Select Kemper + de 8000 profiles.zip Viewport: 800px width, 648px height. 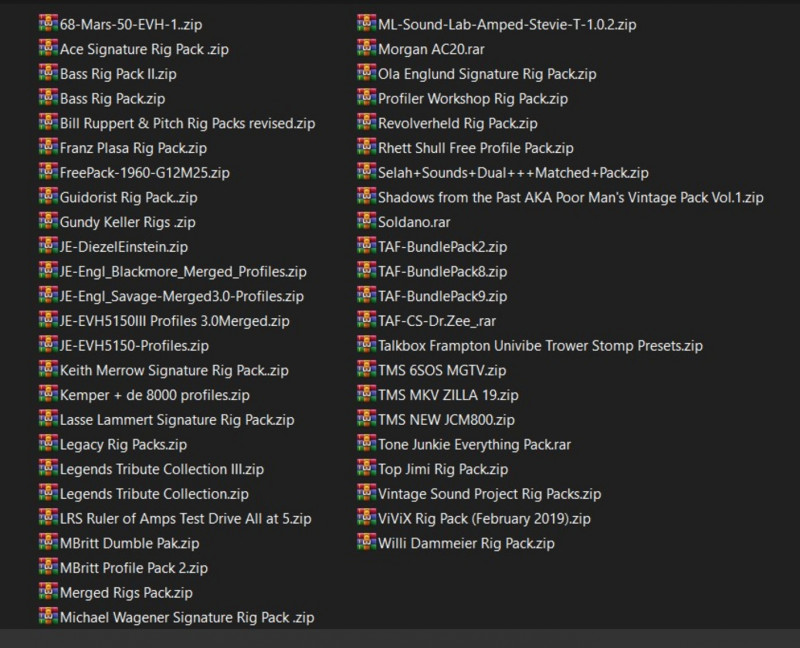click(x=154, y=395)
